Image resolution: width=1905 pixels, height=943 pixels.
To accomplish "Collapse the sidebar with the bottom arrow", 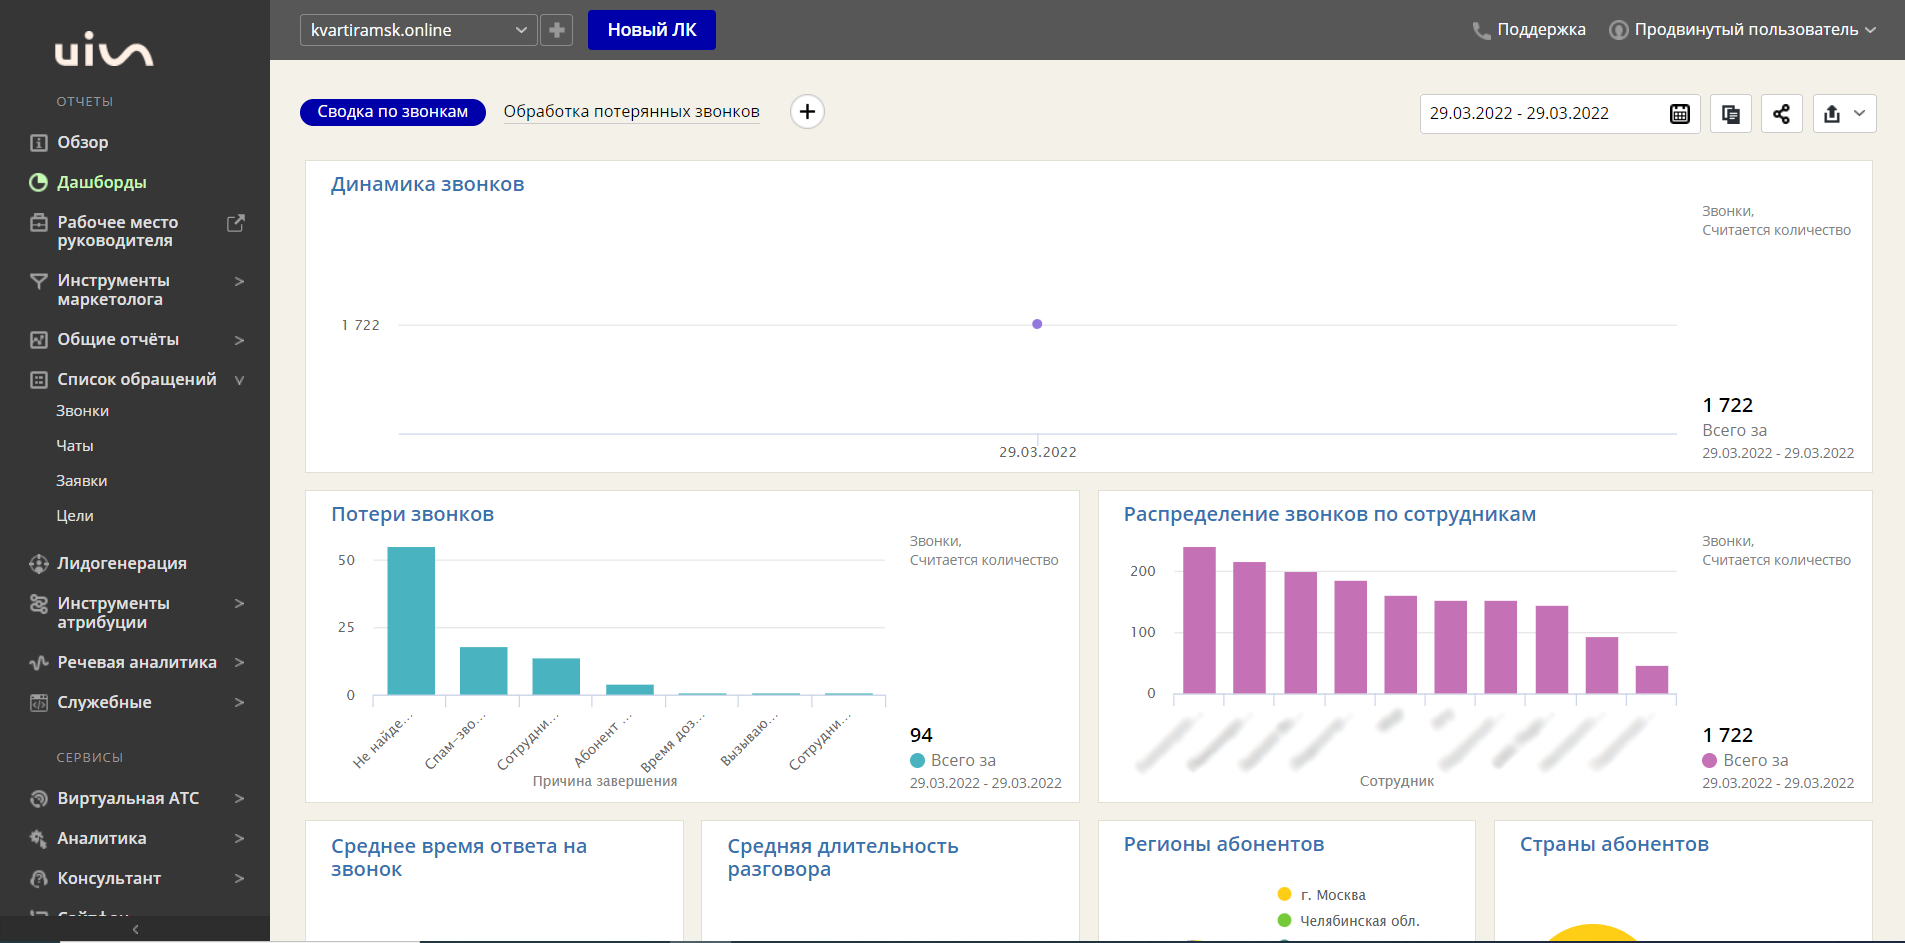I will (x=135, y=929).
